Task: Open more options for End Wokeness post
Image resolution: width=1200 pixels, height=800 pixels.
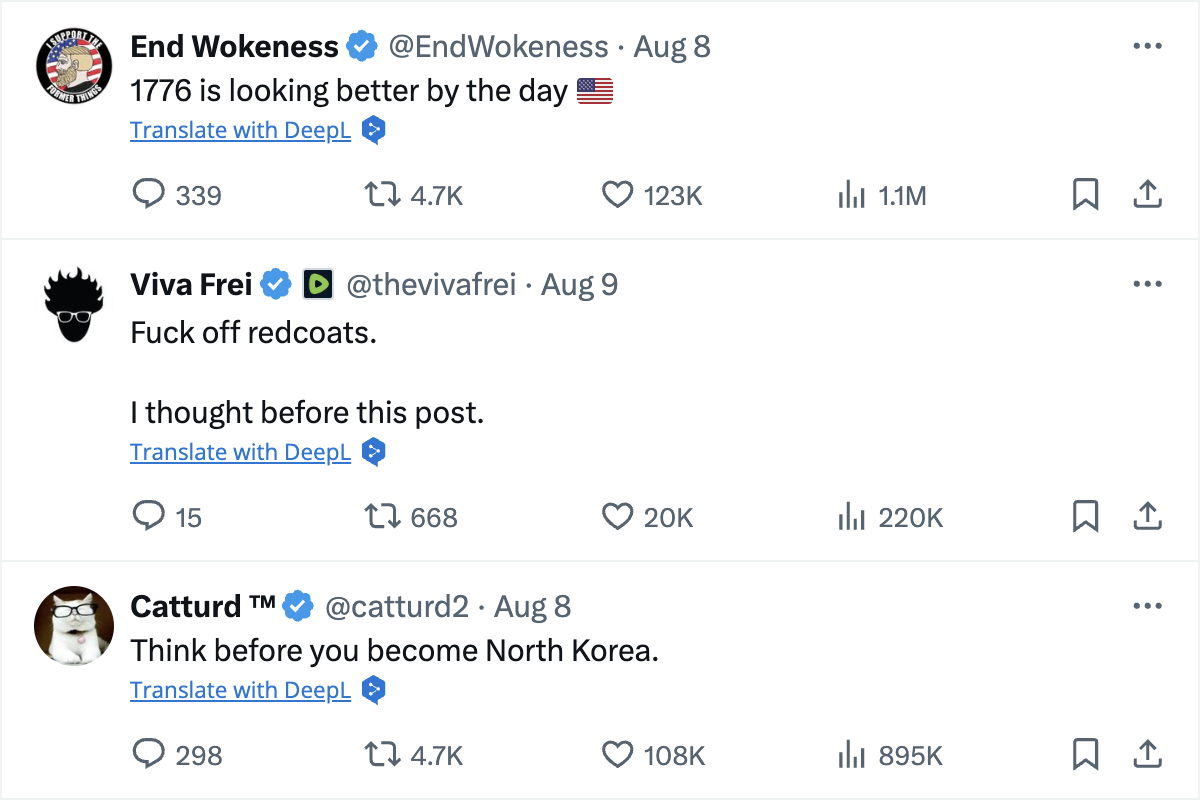Action: click(1147, 46)
